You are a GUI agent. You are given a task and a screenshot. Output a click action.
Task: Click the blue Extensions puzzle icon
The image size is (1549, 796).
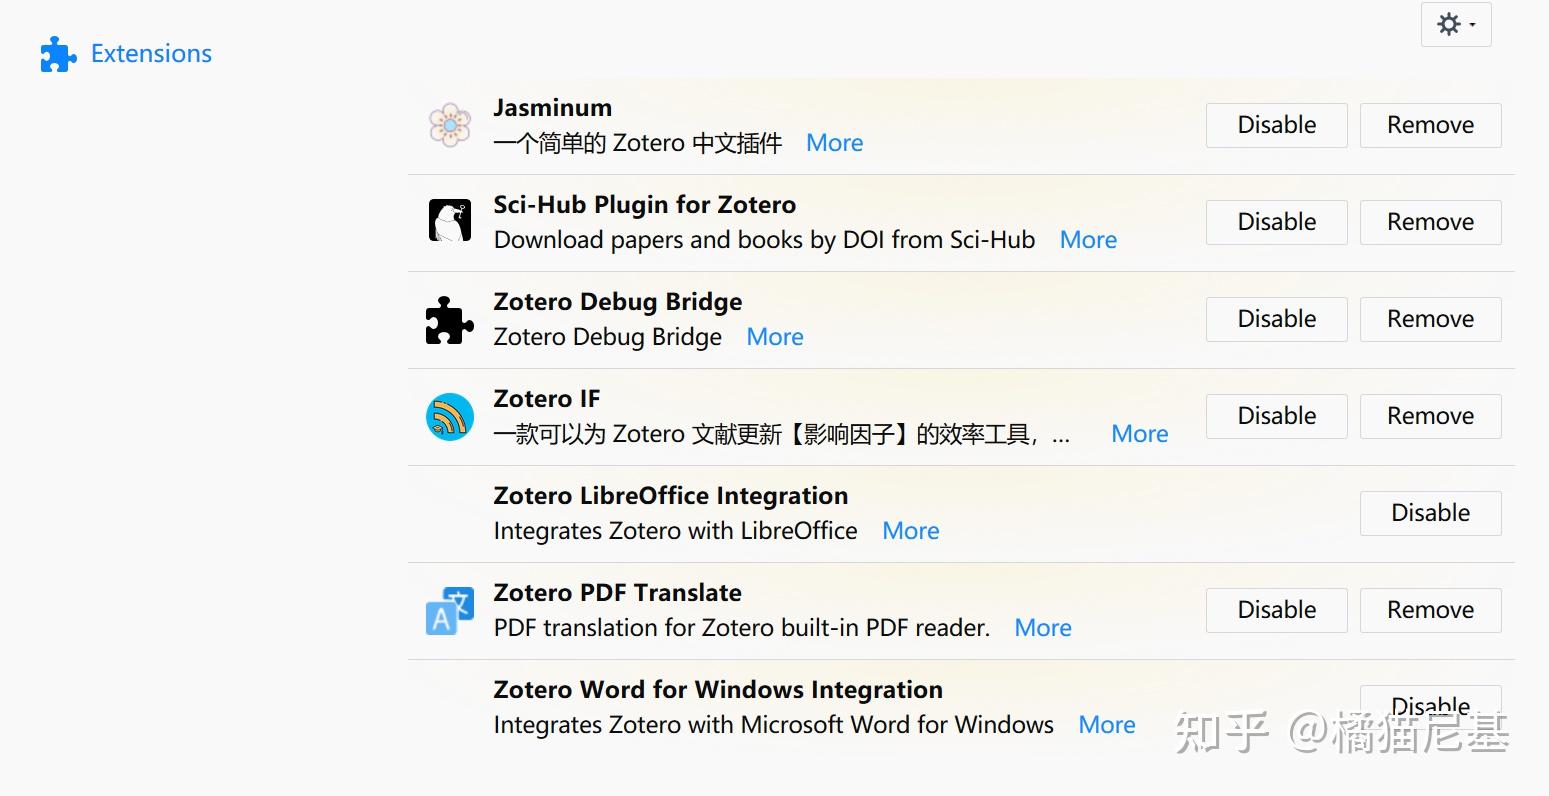[x=58, y=53]
